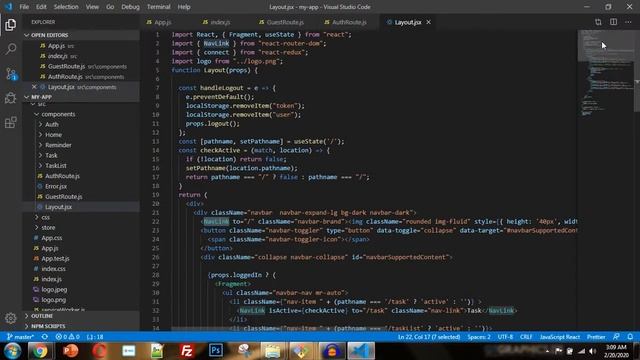Screen dimensions: 640x360
Task: Expand the store folder
Action: [x=48, y=227]
